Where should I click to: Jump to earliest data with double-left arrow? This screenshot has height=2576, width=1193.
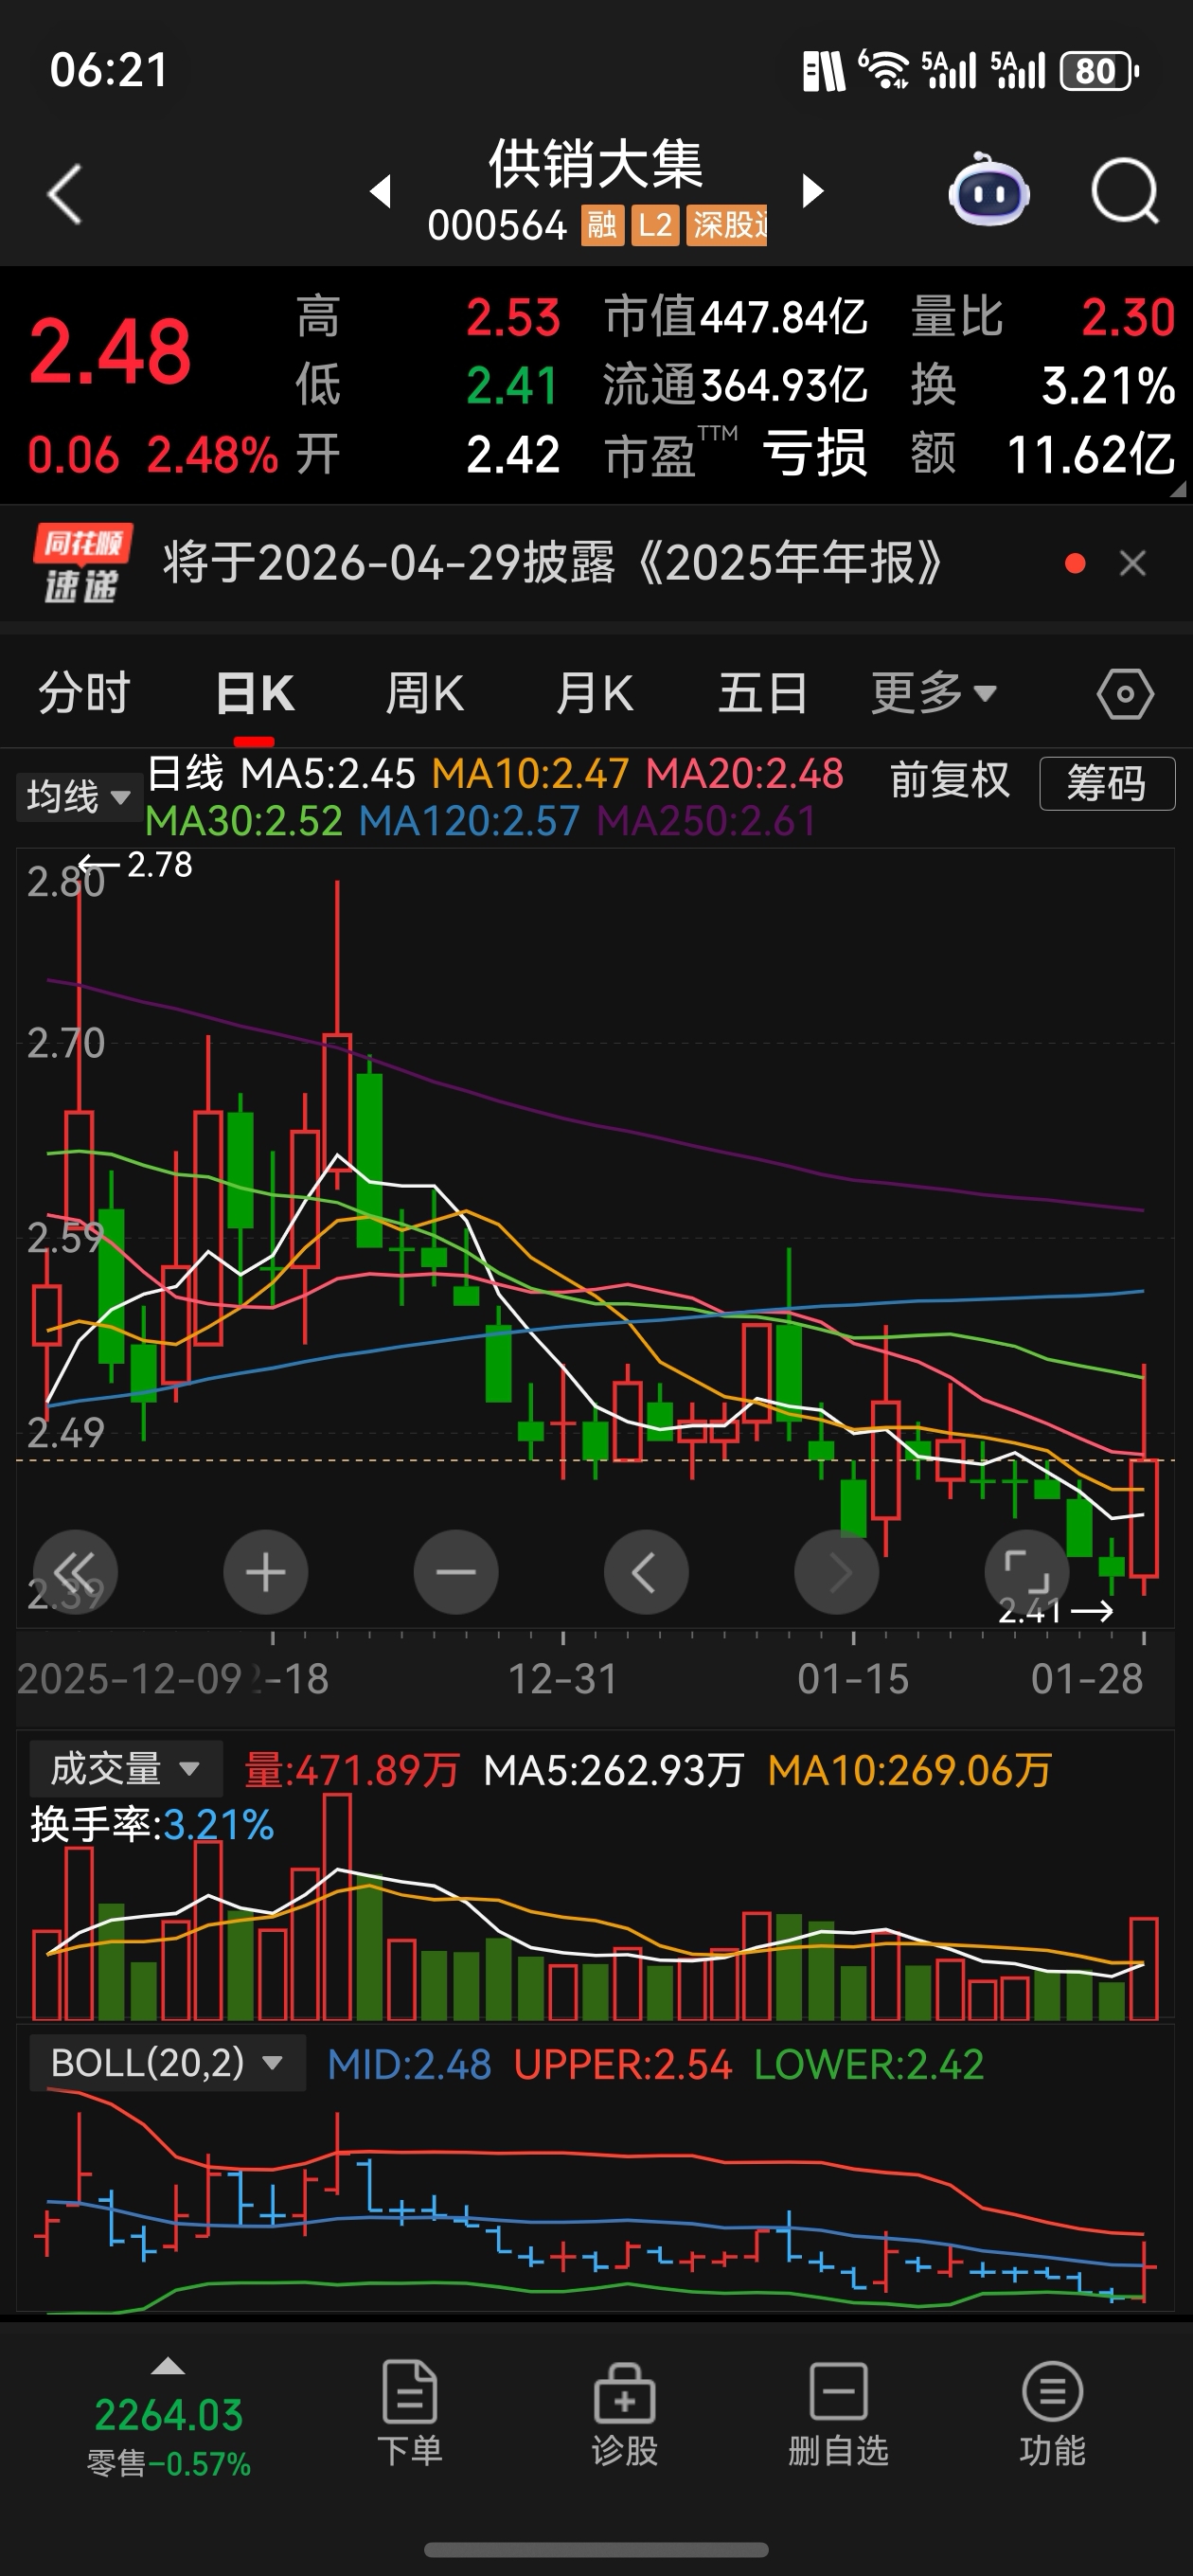(x=75, y=1572)
